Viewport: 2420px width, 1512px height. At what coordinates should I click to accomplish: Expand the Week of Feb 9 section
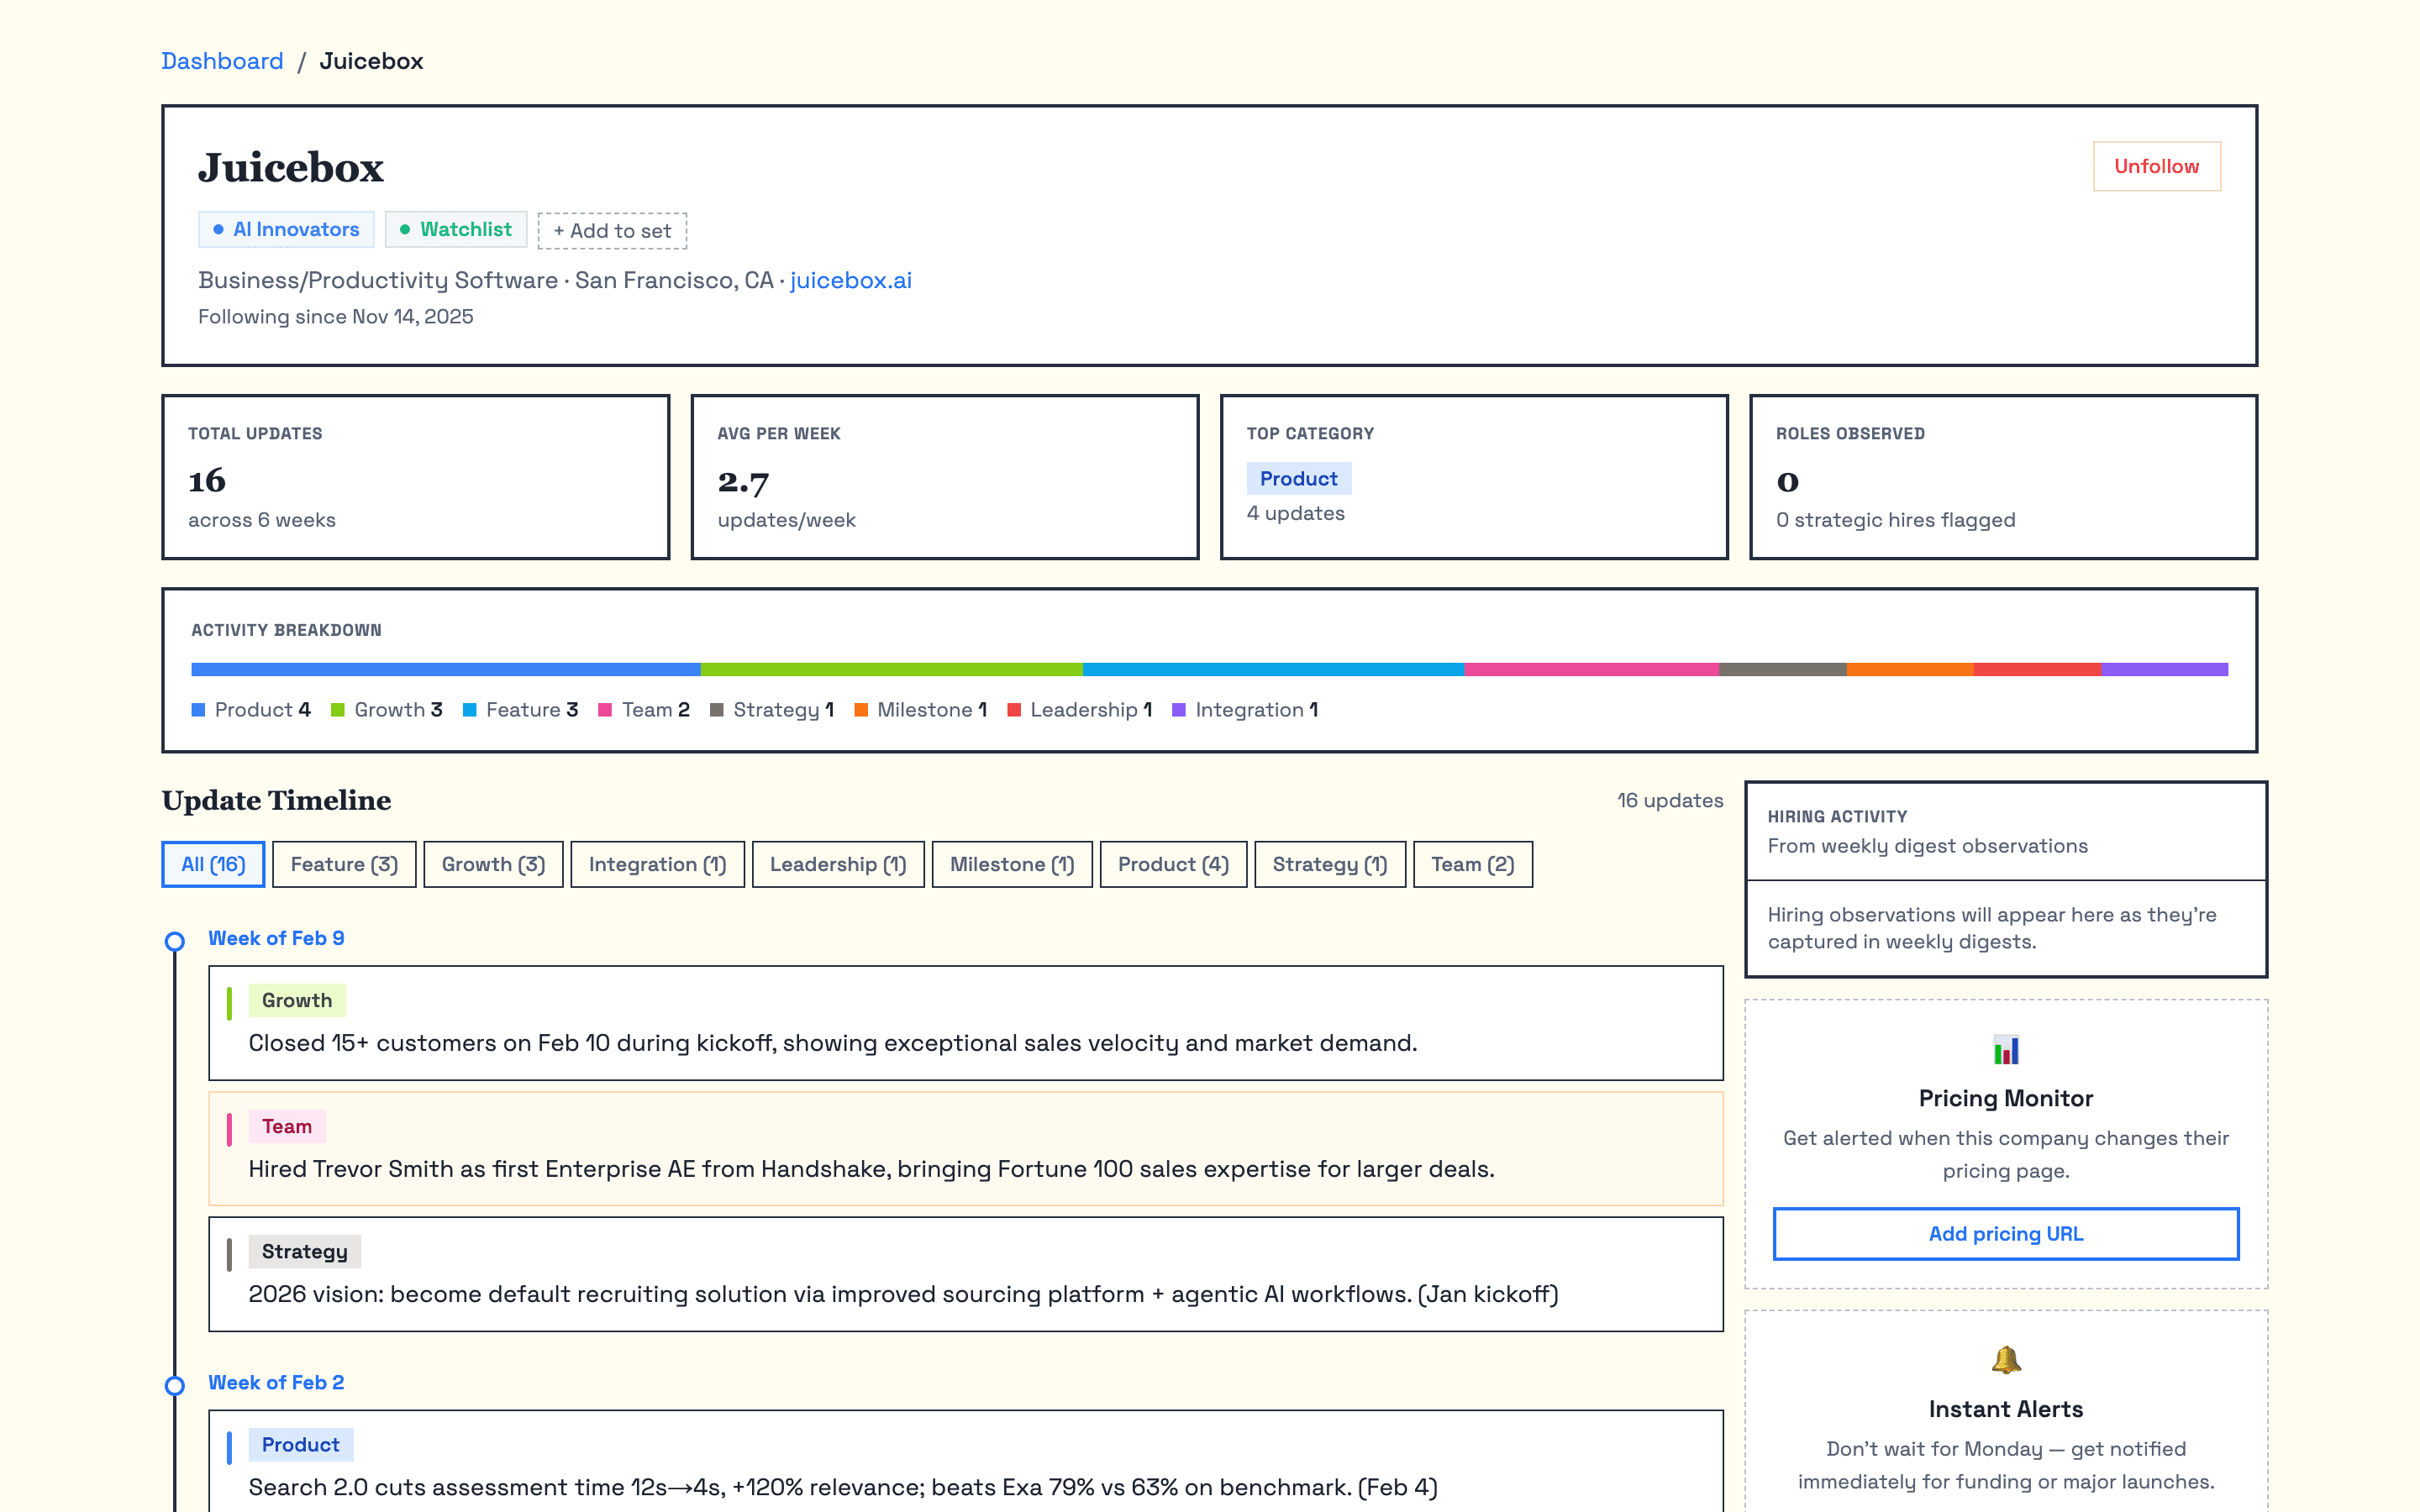point(276,938)
